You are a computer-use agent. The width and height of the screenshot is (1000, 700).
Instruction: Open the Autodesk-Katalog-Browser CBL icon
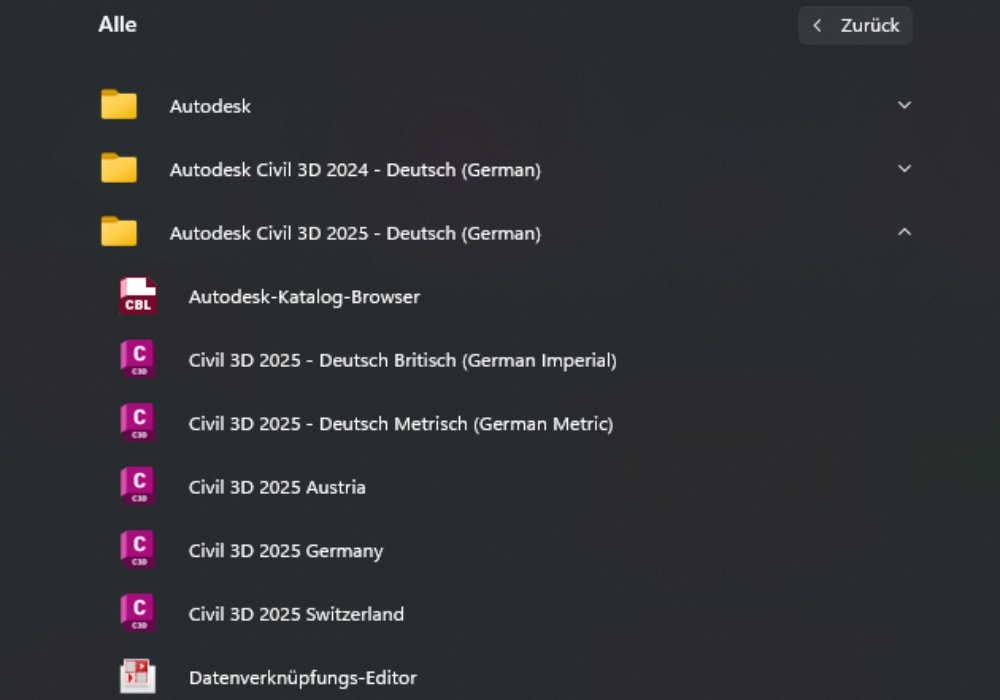pos(138,296)
